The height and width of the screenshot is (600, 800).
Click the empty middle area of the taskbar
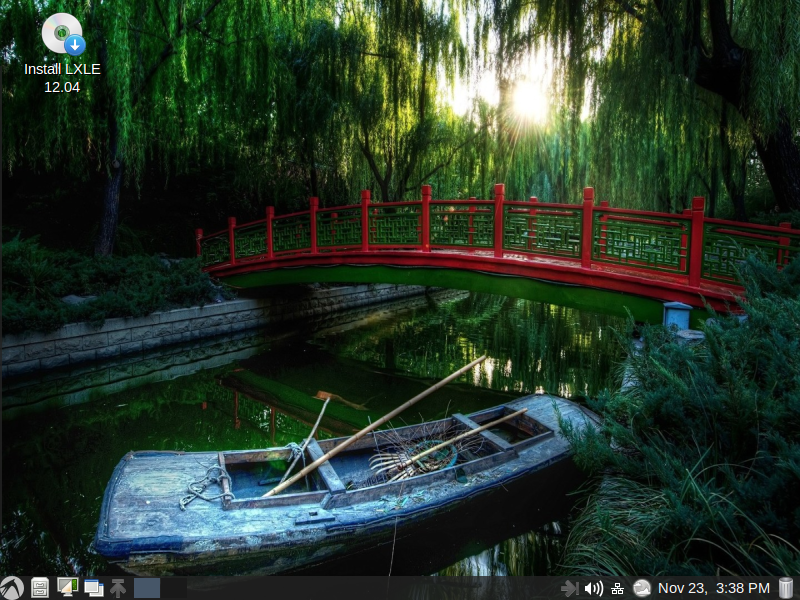point(360,588)
